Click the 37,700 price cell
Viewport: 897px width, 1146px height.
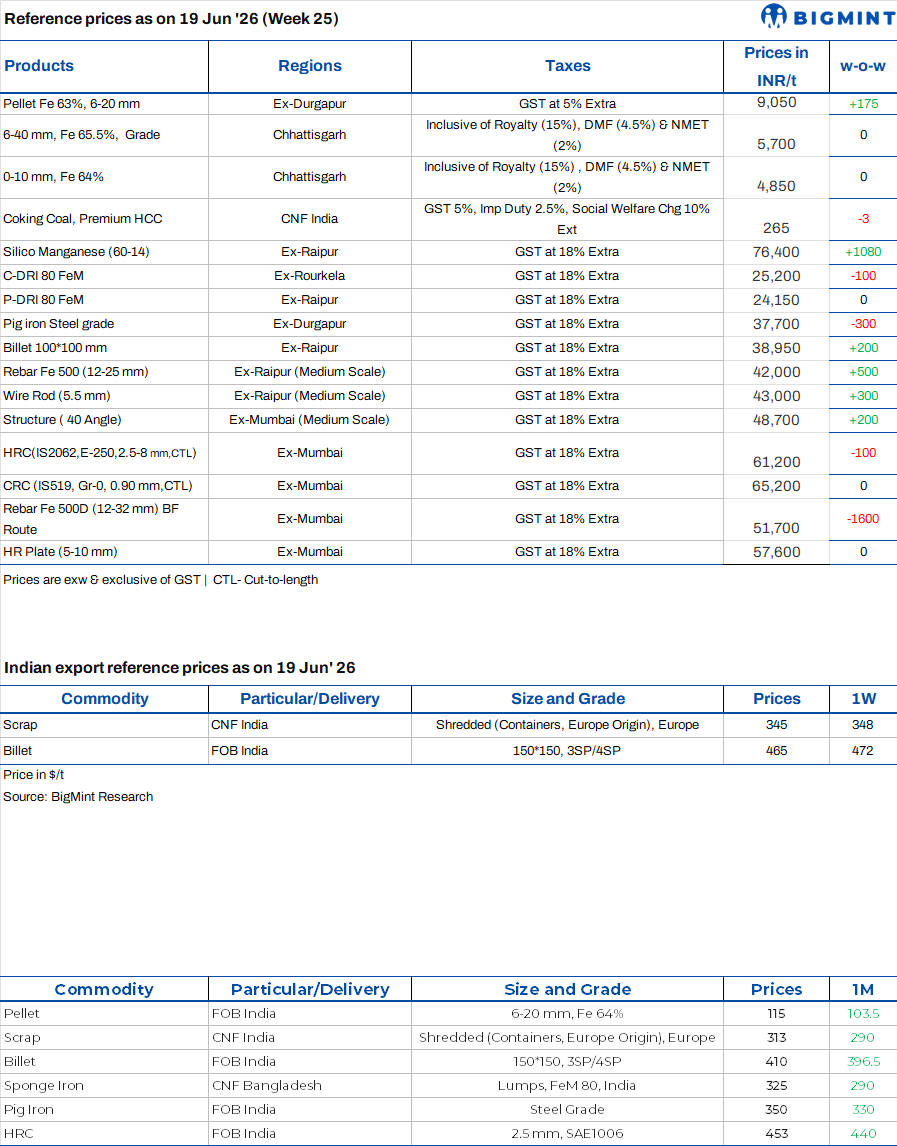776,325
